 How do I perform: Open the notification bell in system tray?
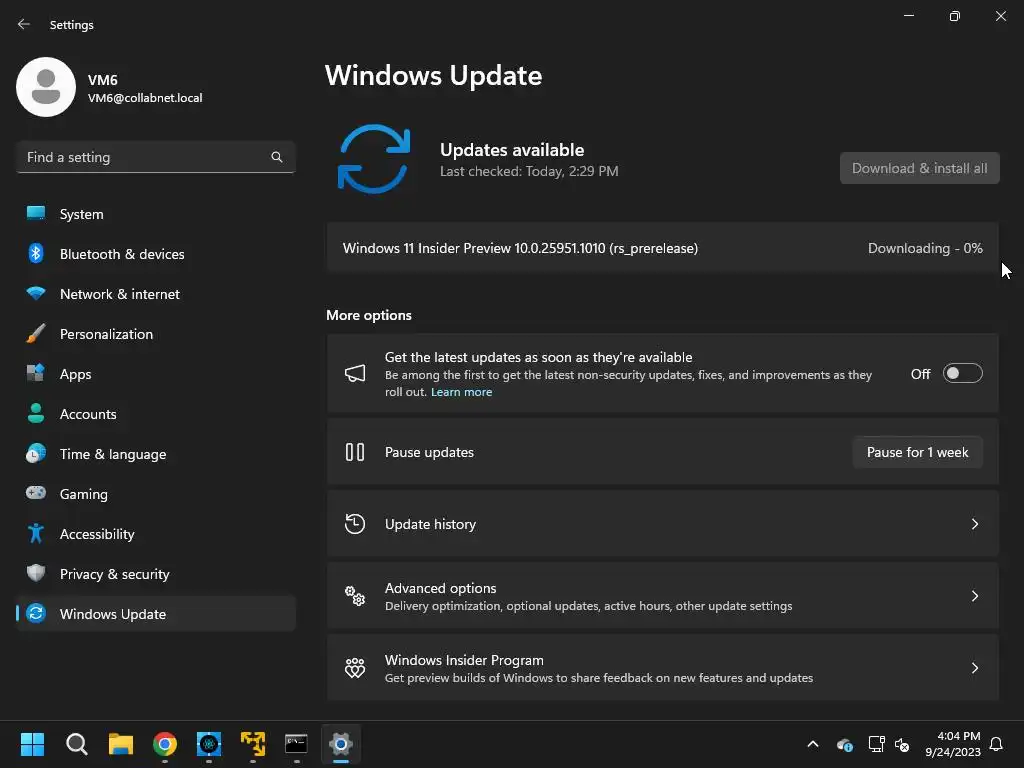(997, 744)
